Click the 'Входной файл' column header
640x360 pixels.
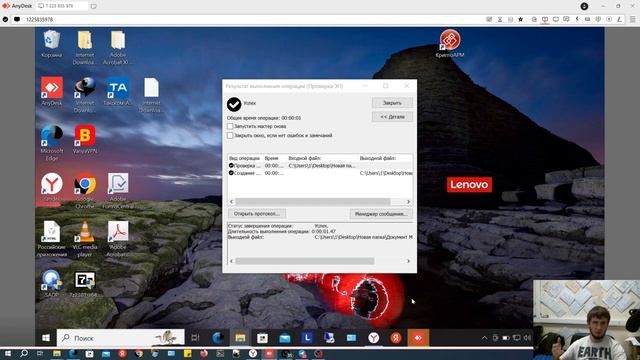[305, 158]
